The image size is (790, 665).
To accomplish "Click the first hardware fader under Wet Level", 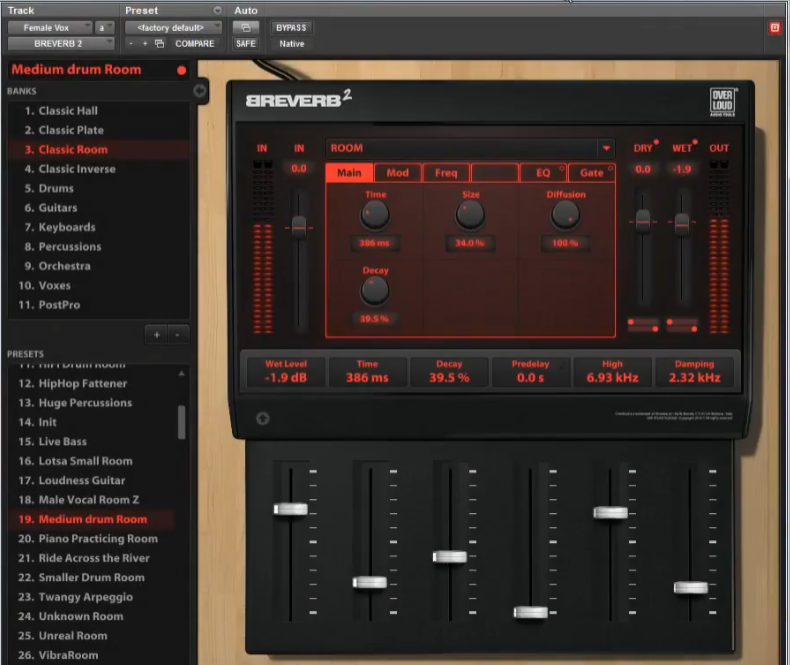I will [x=291, y=509].
